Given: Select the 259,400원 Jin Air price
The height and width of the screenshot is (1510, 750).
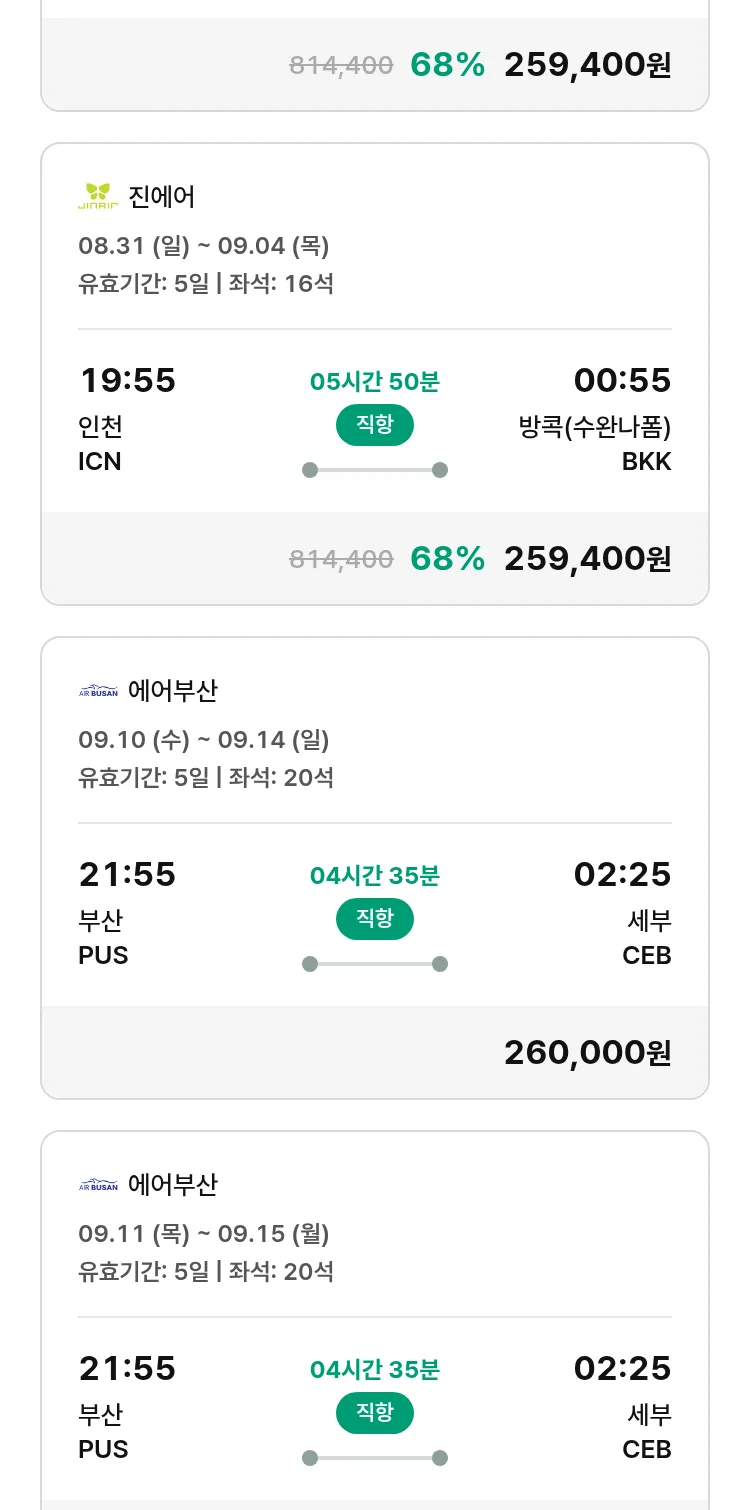Looking at the screenshot, I should 587,558.
